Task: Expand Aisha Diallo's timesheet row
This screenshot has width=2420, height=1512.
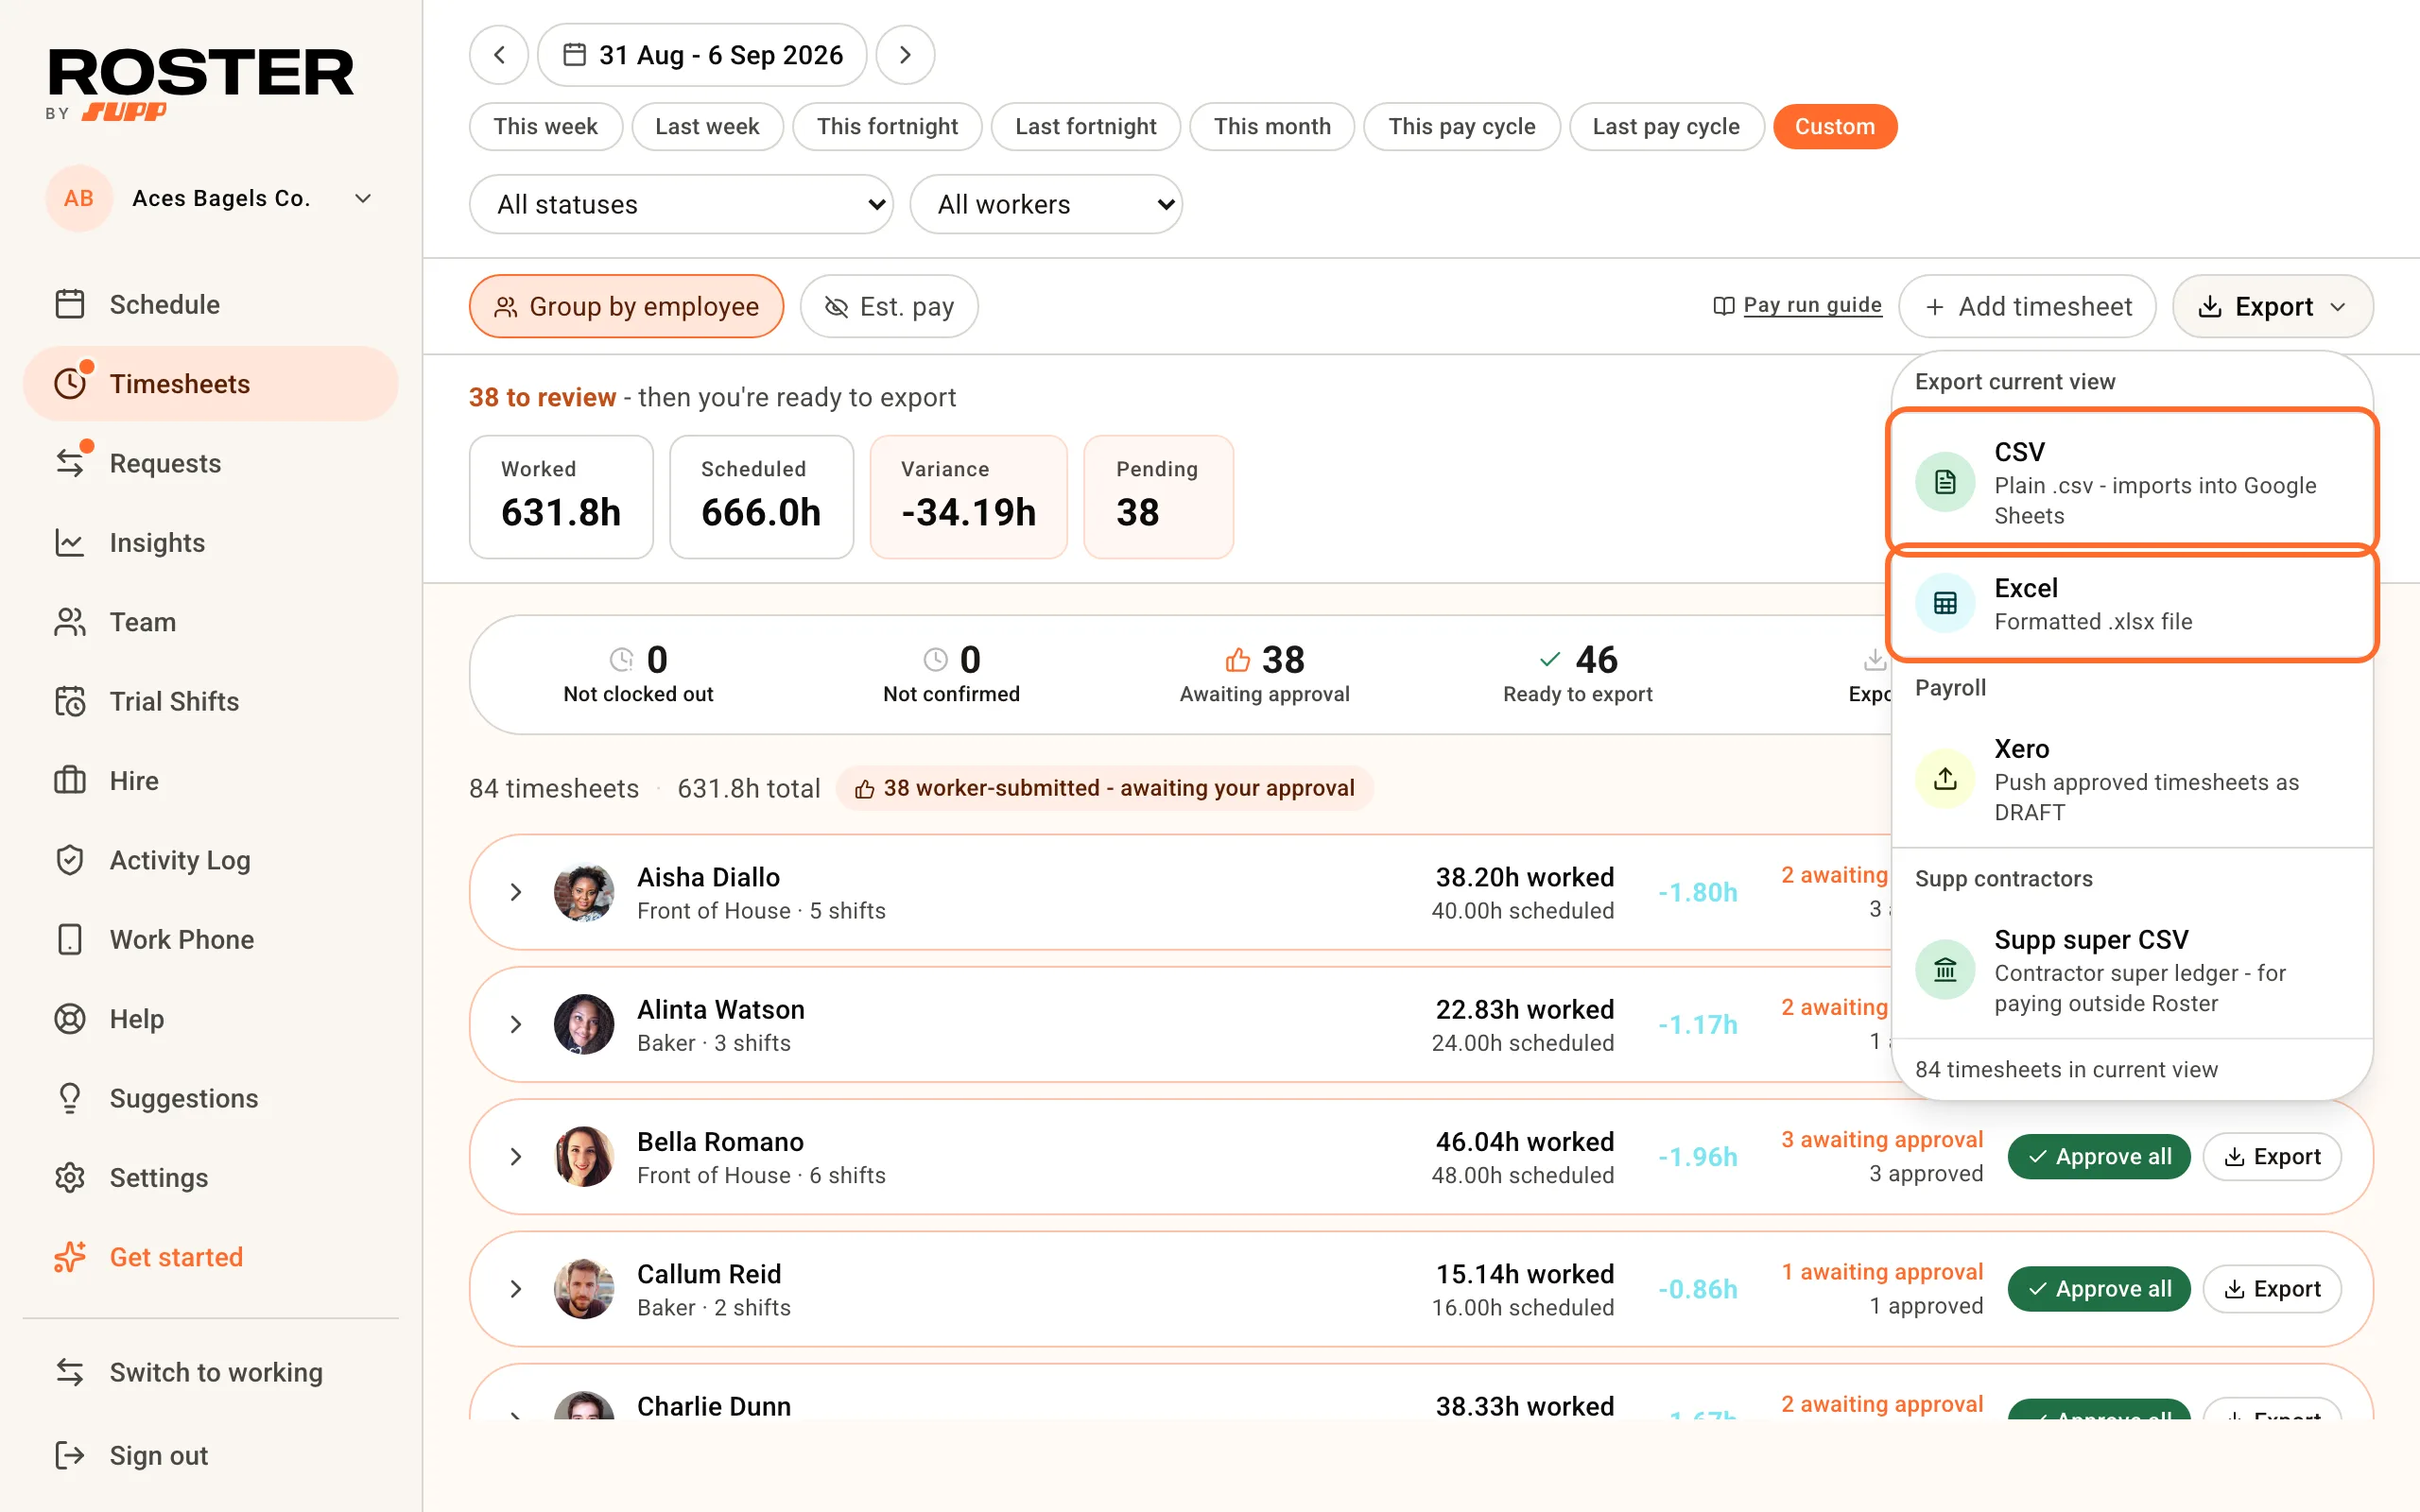Action: [515, 892]
